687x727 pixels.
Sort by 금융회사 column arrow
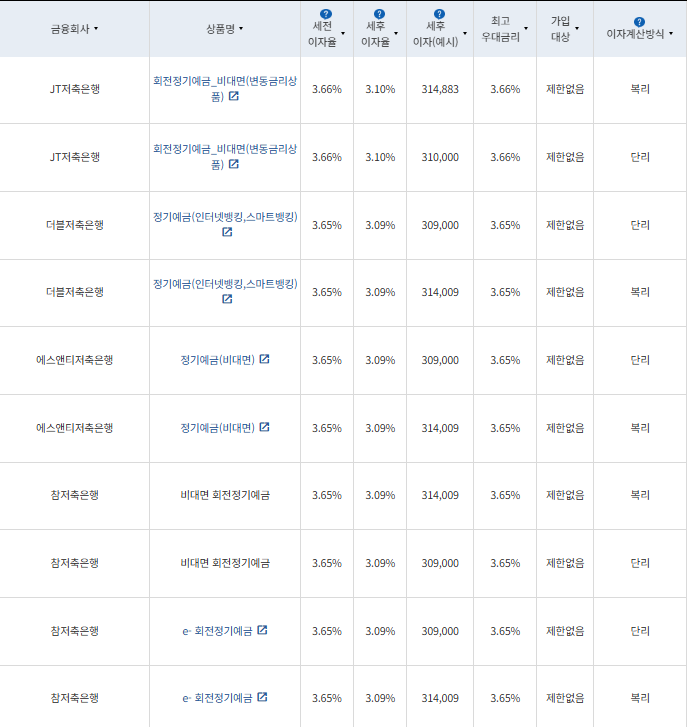96,29
